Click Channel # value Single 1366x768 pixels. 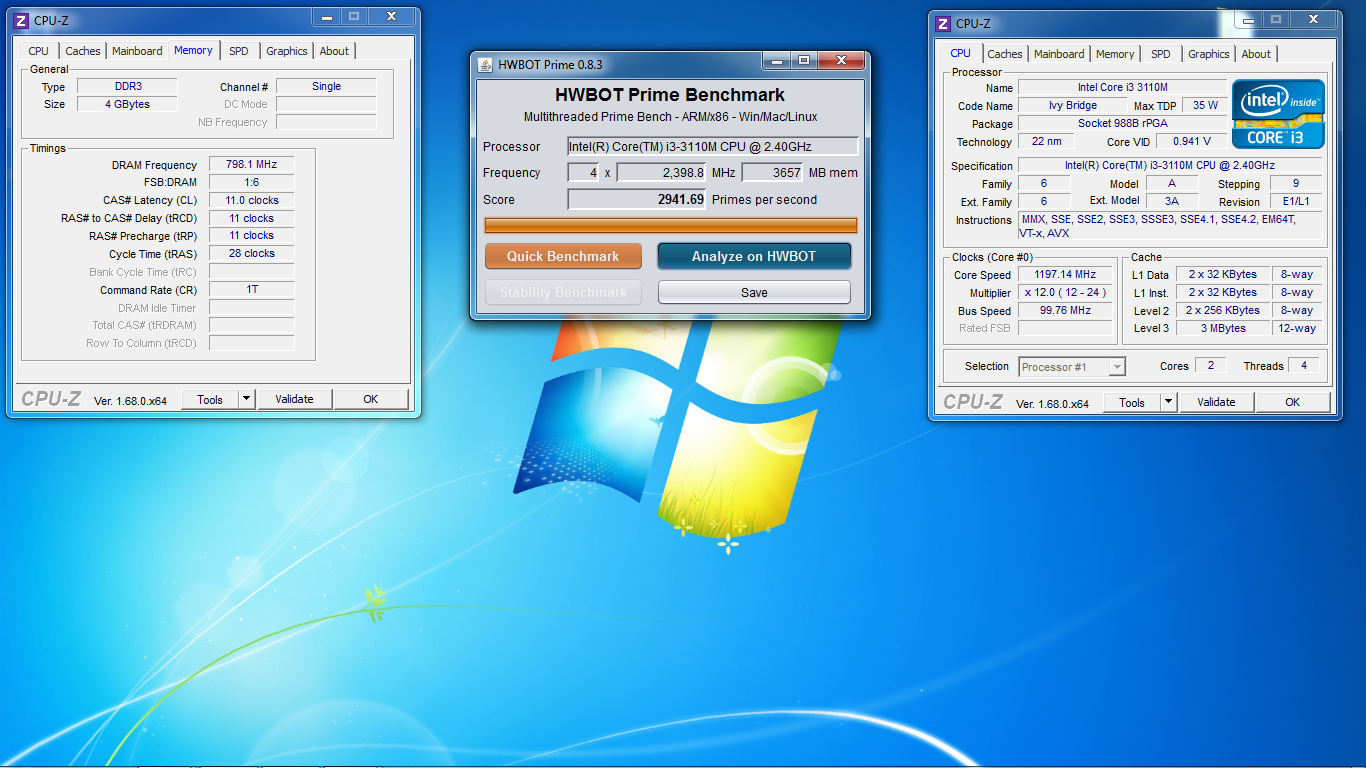(x=326, y=86)
